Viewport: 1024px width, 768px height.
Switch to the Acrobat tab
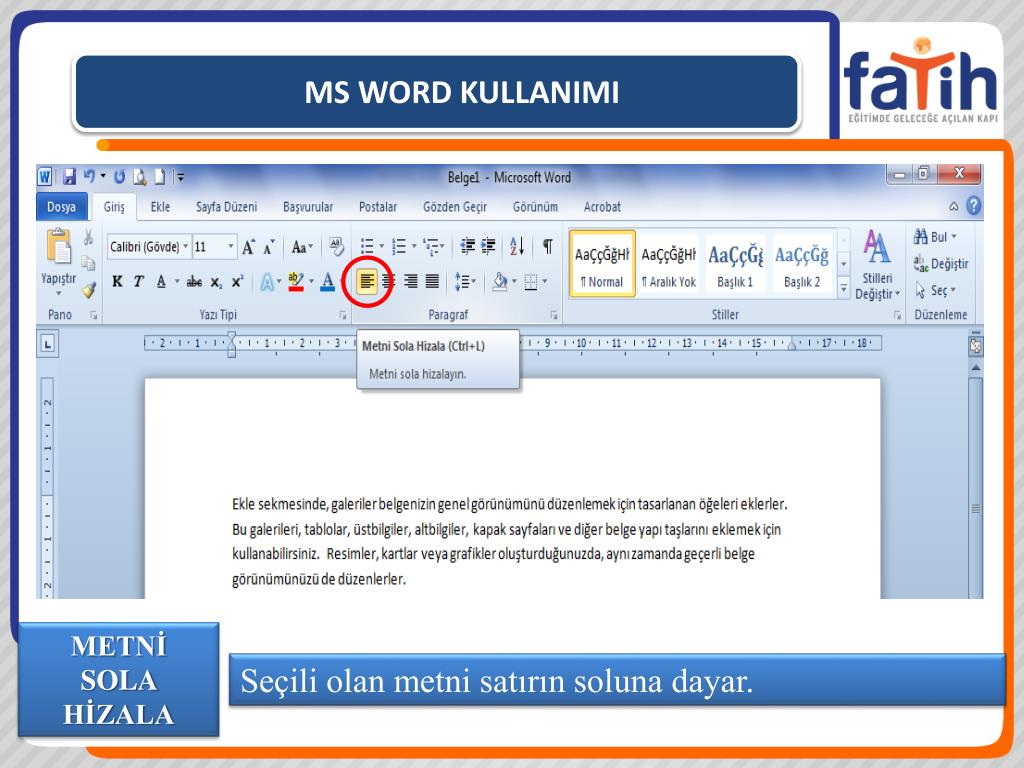click(602, 207)
